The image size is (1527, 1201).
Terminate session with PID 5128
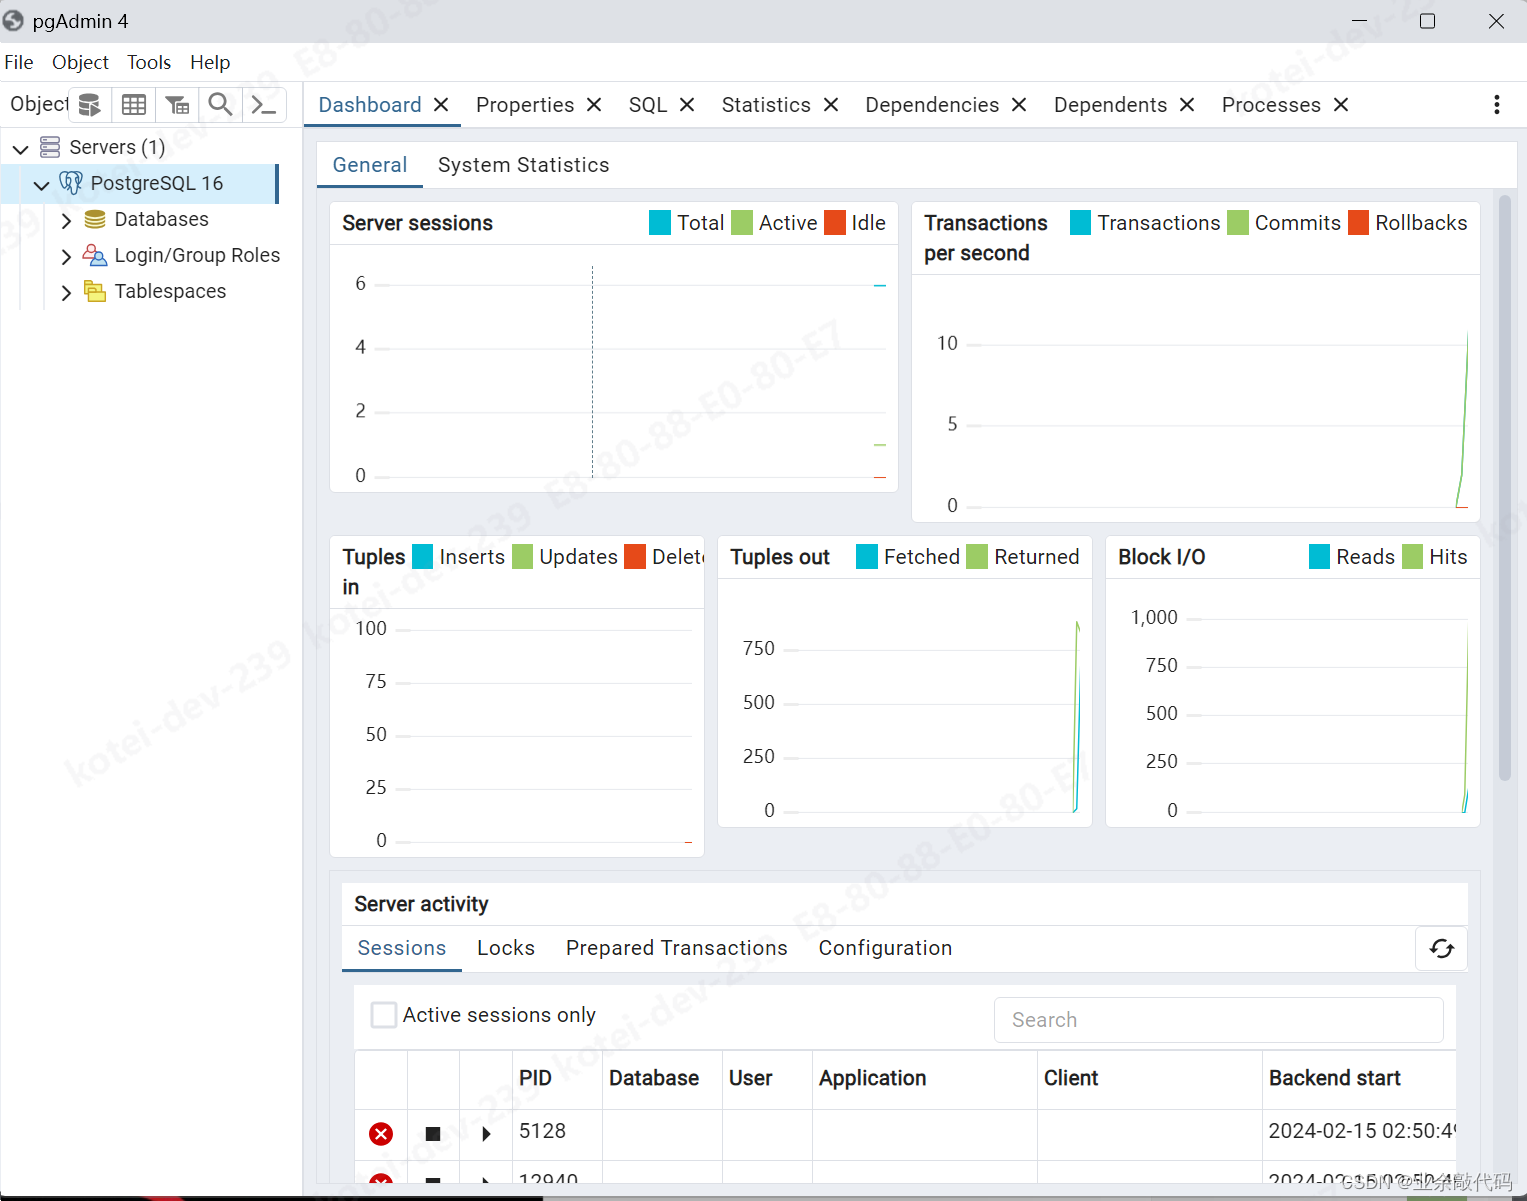click(x=381, y=1133)
